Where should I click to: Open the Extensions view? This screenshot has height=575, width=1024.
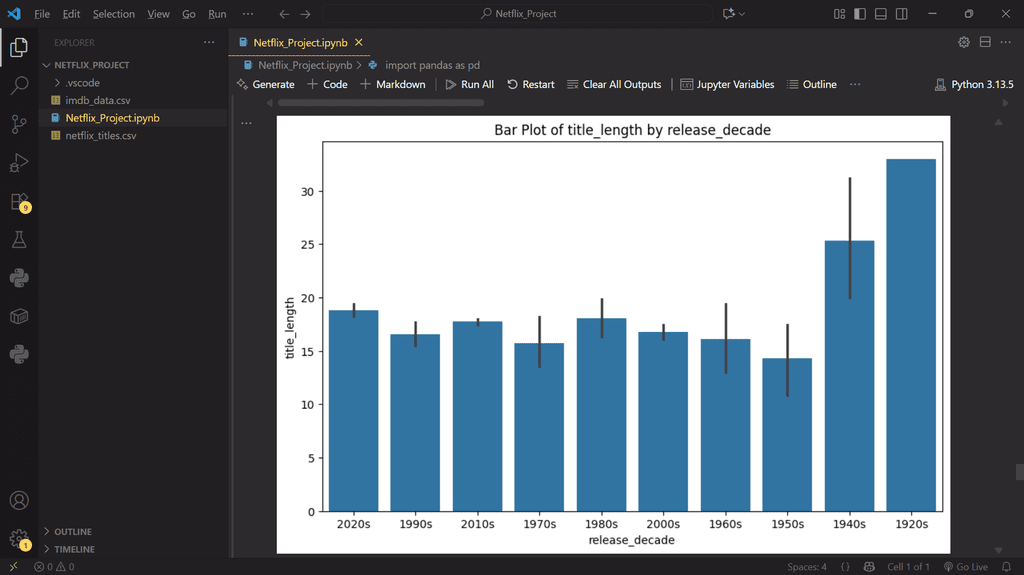pos(19,202)
